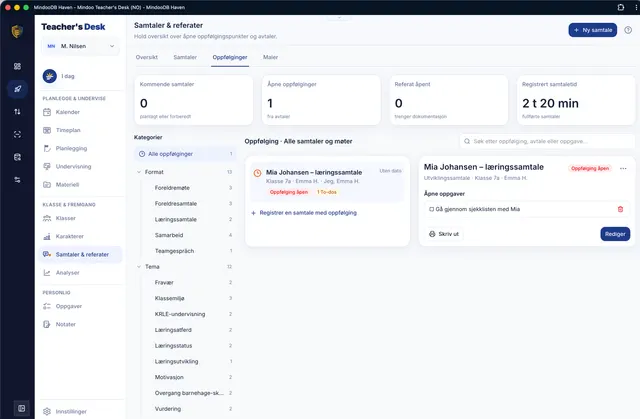Delete task with red trash icon

620,209
